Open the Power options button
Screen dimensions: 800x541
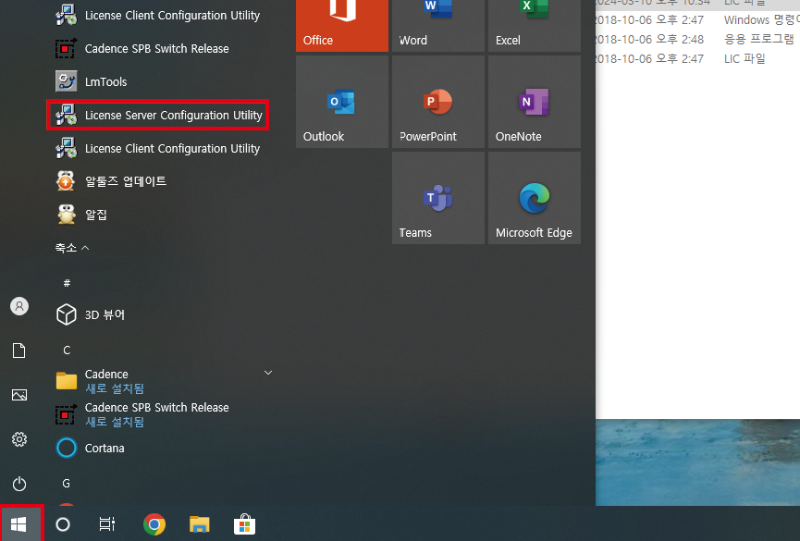19,484
